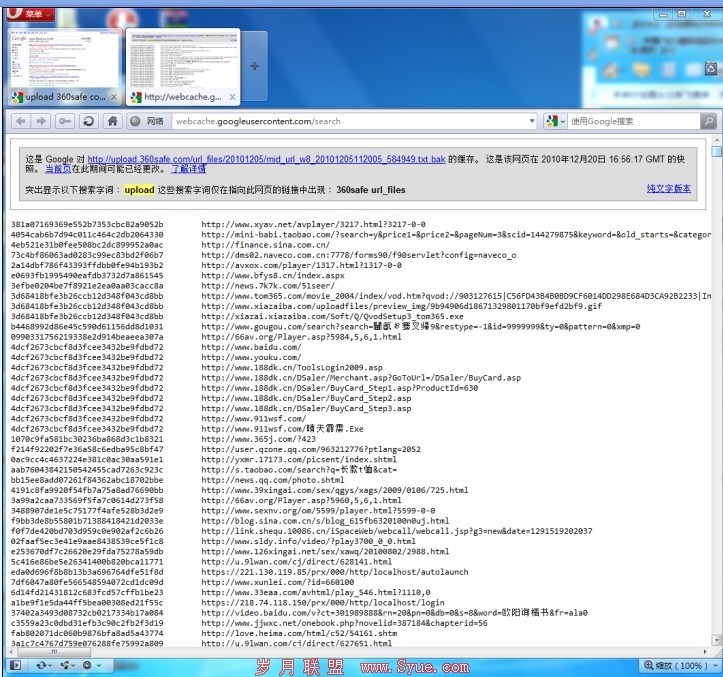Go to the home page
The height and width of the screenshot is (677, 723).
[113, 121]
